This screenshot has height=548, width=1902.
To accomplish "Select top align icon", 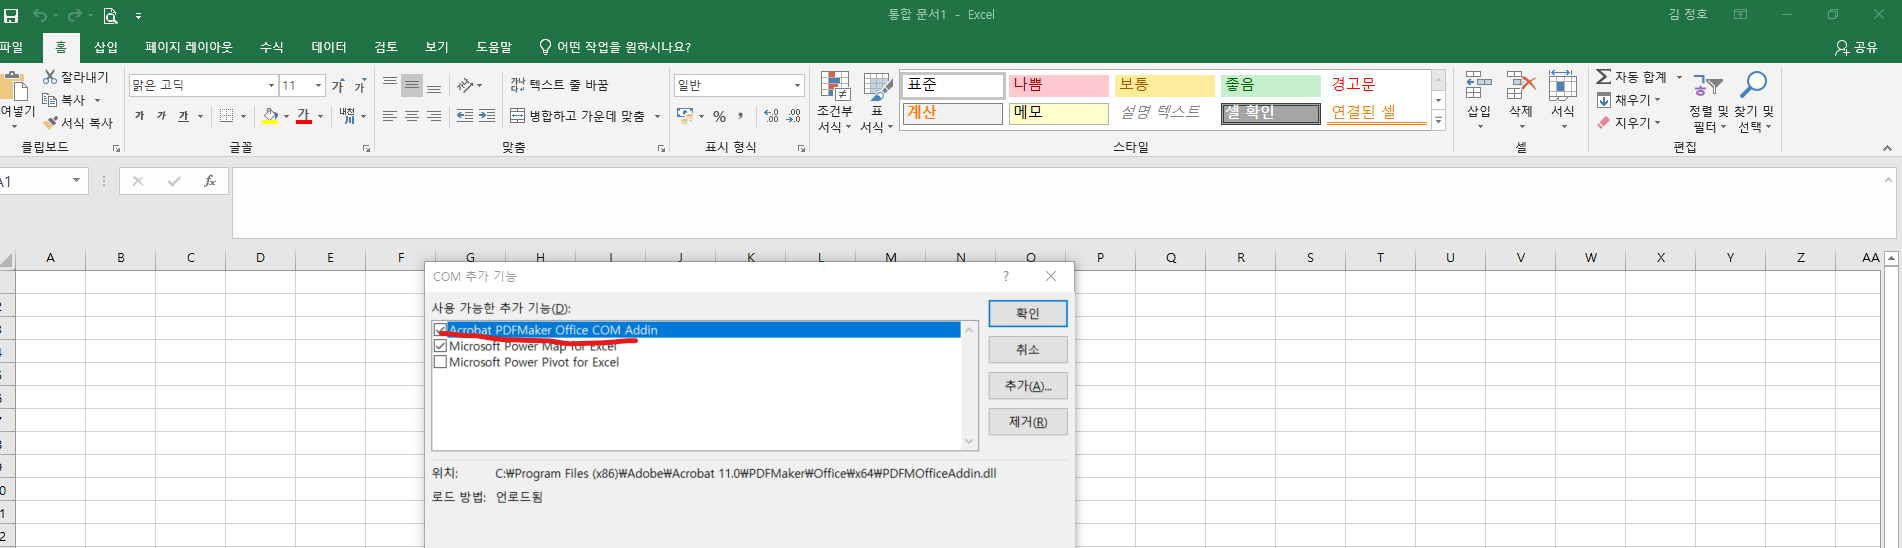I will [390, 86].
